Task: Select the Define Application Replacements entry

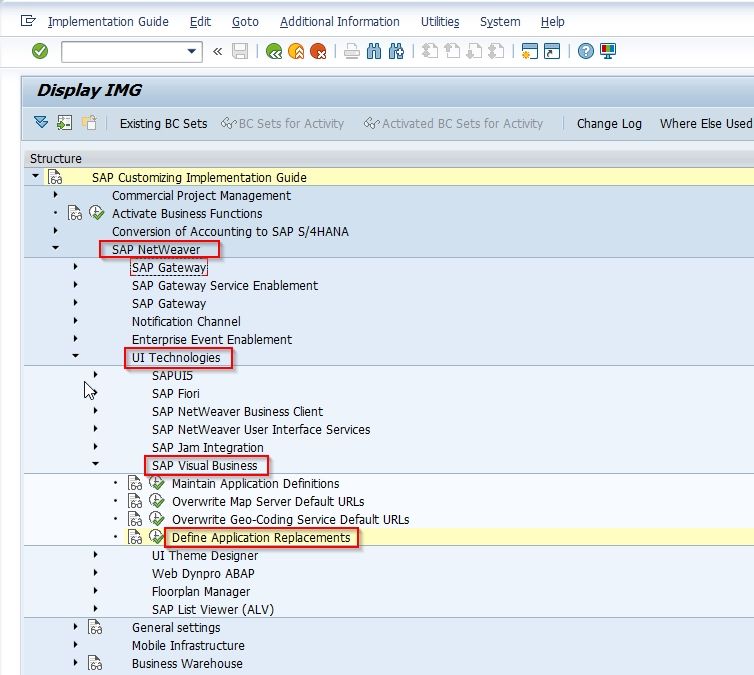Action: click(x=261, y=538)
